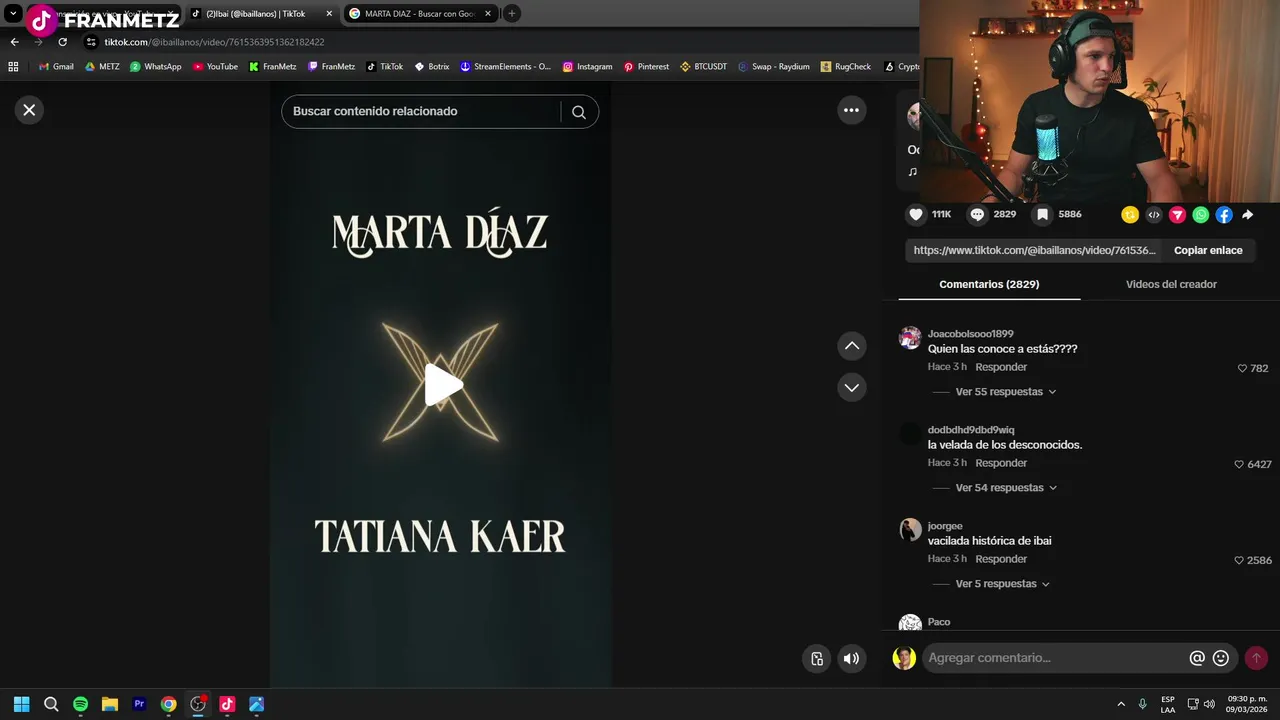Share video via Facebook icon
This screenshot has height=720, width=1280.
(x=1224, y=215)
